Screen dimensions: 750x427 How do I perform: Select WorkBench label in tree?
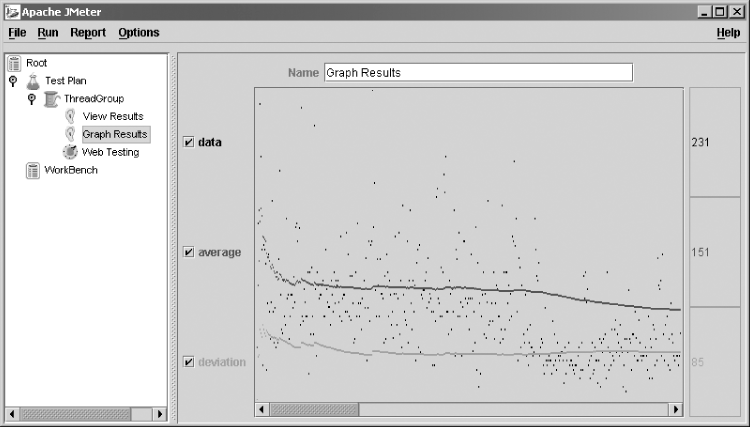click(x=71, y=170)
